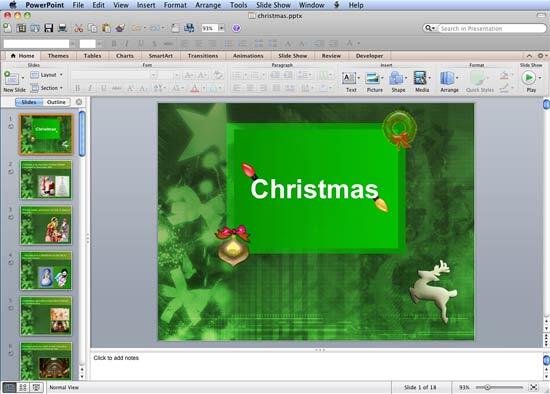Switch to the Outline pane tab
The image size is (550, 394).
click(x=56, y=102)
